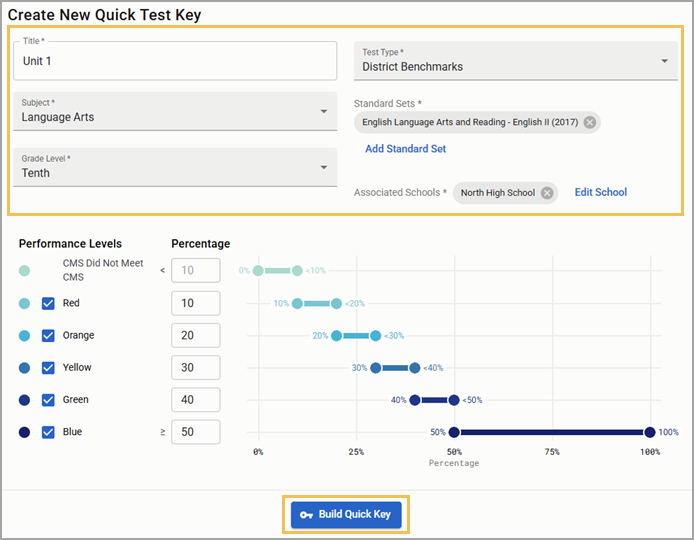Image resolution: width=694 pixels, height=540 pixels.
Task: Open the Grade Level dropdown showing Tenth
Action: coord(175,167)
